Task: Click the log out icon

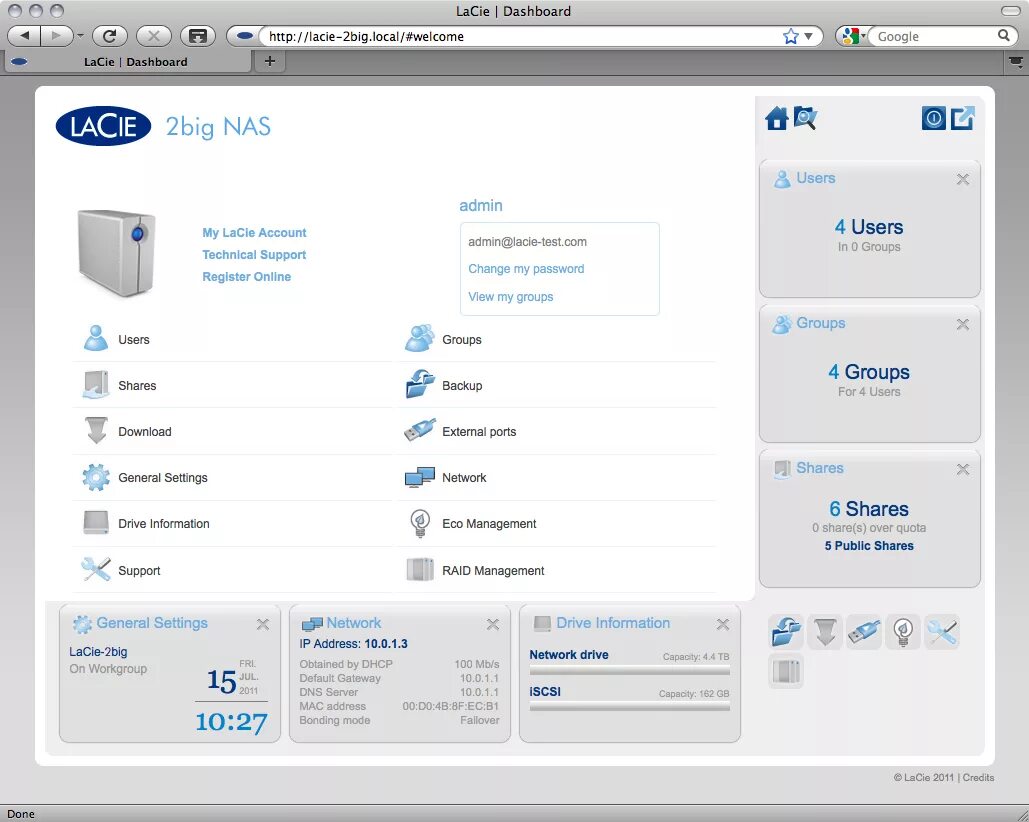Action: pos(963,118)
